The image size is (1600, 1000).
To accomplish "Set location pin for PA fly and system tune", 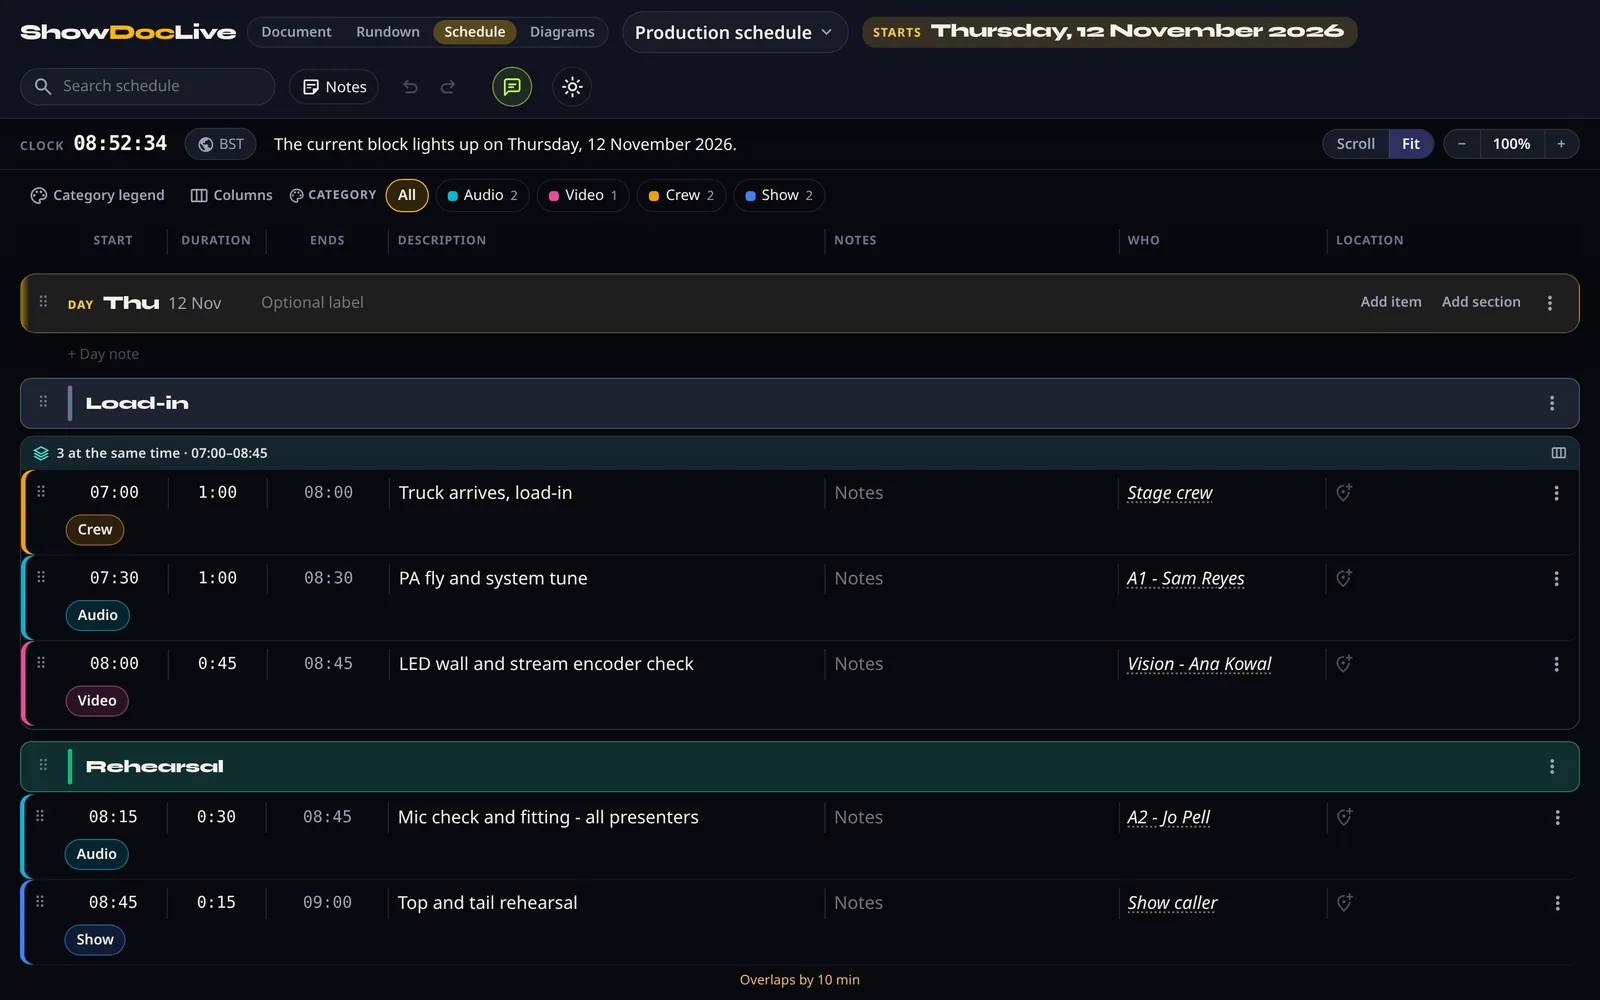I will tap(1345, 578).
